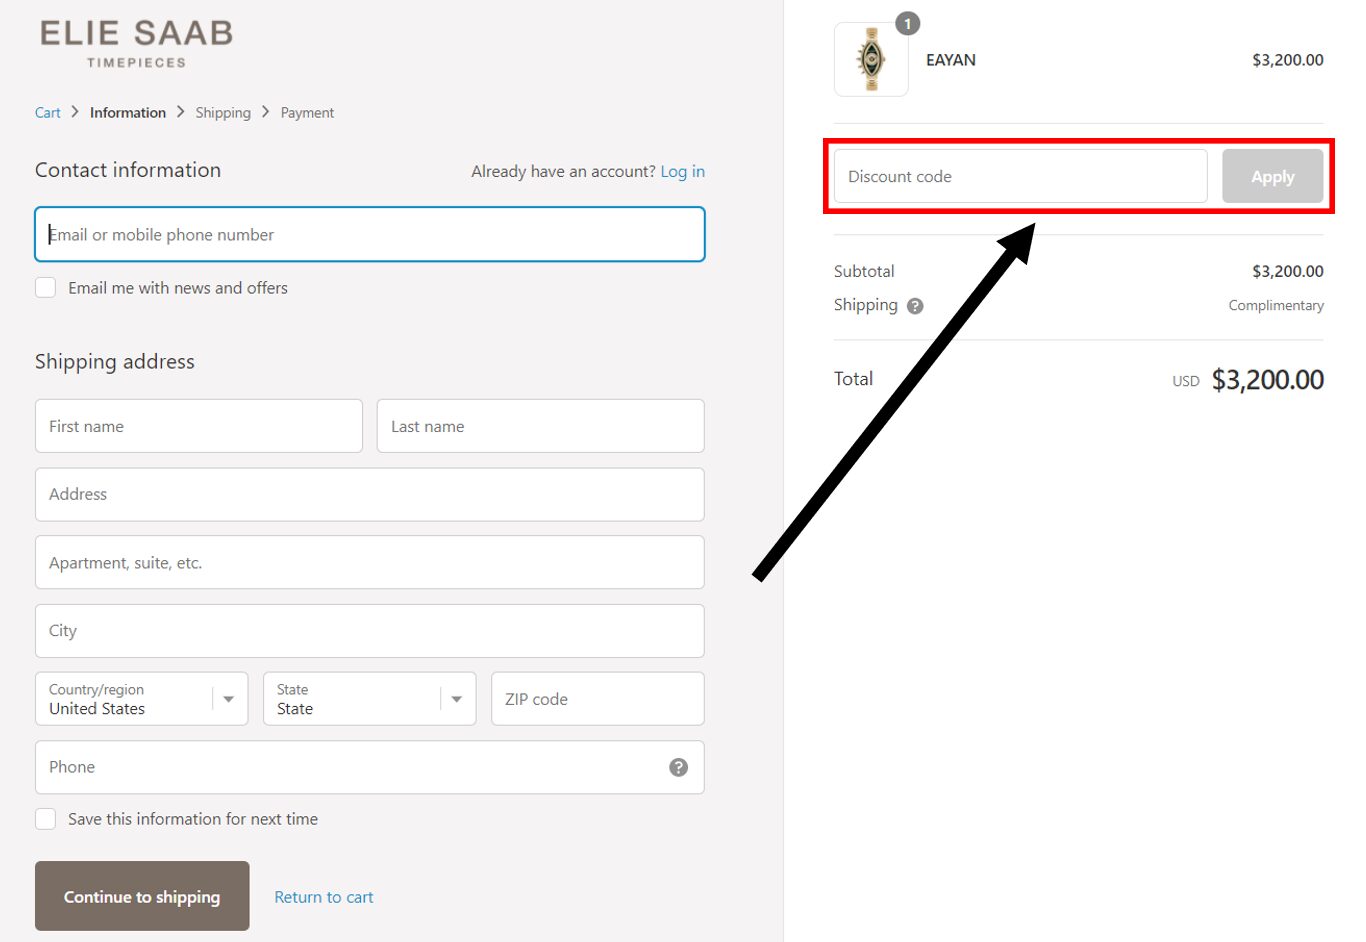The width and height of the screenshot is (1366, 942).
Task: Click the First name field
Action: [199, 426]
